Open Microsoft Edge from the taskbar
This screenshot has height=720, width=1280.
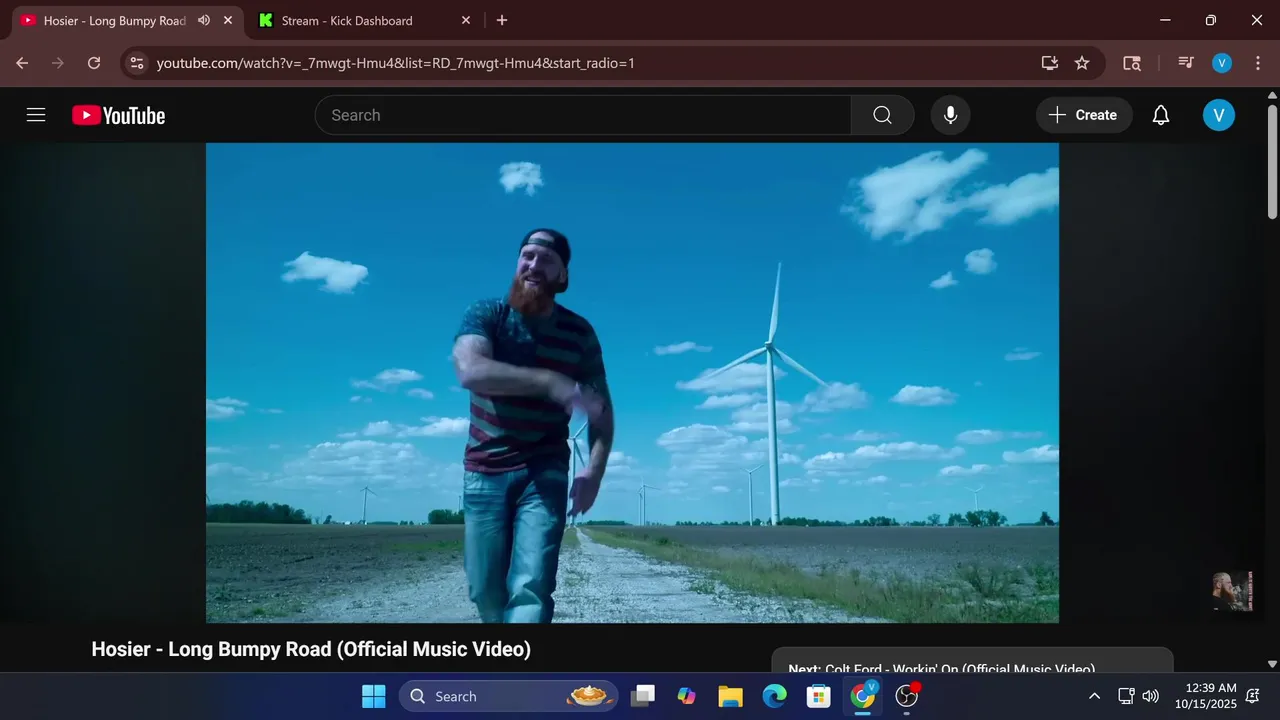tap(775, 696)
